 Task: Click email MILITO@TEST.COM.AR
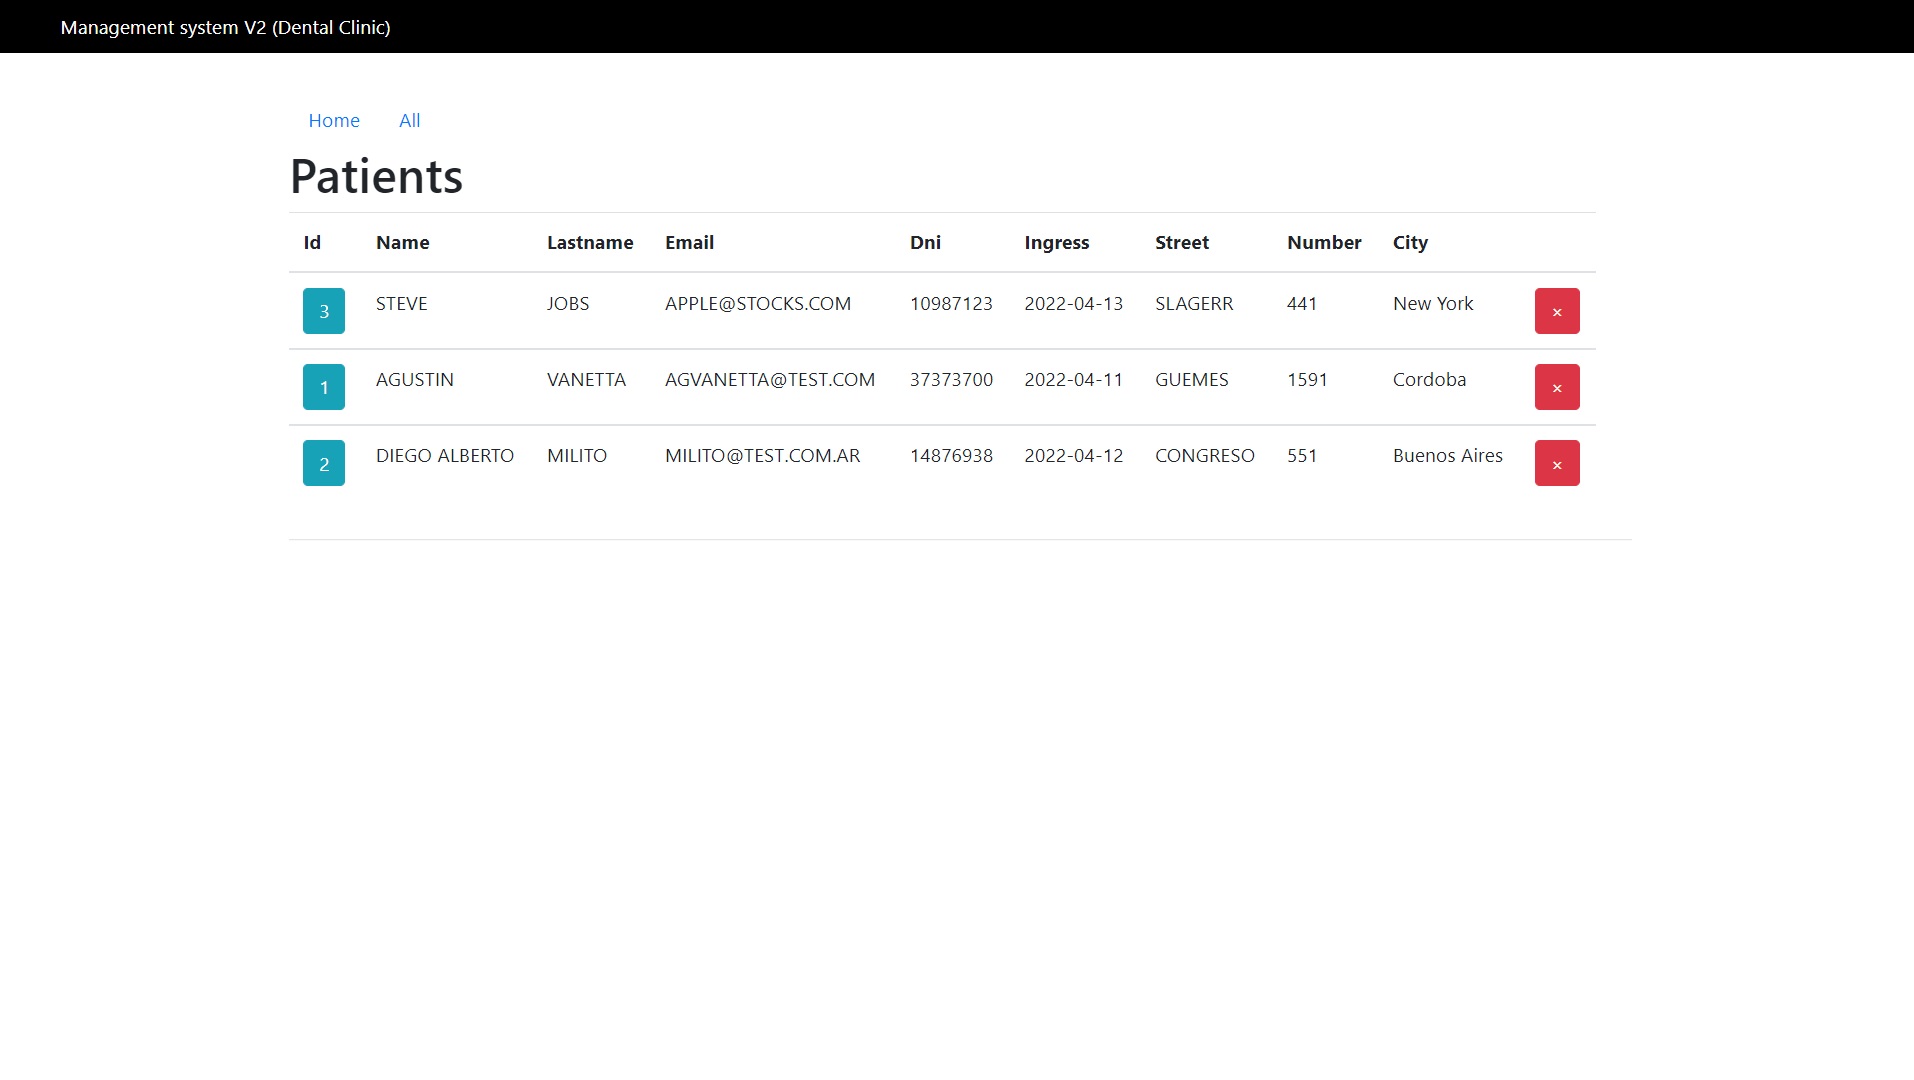763,455
